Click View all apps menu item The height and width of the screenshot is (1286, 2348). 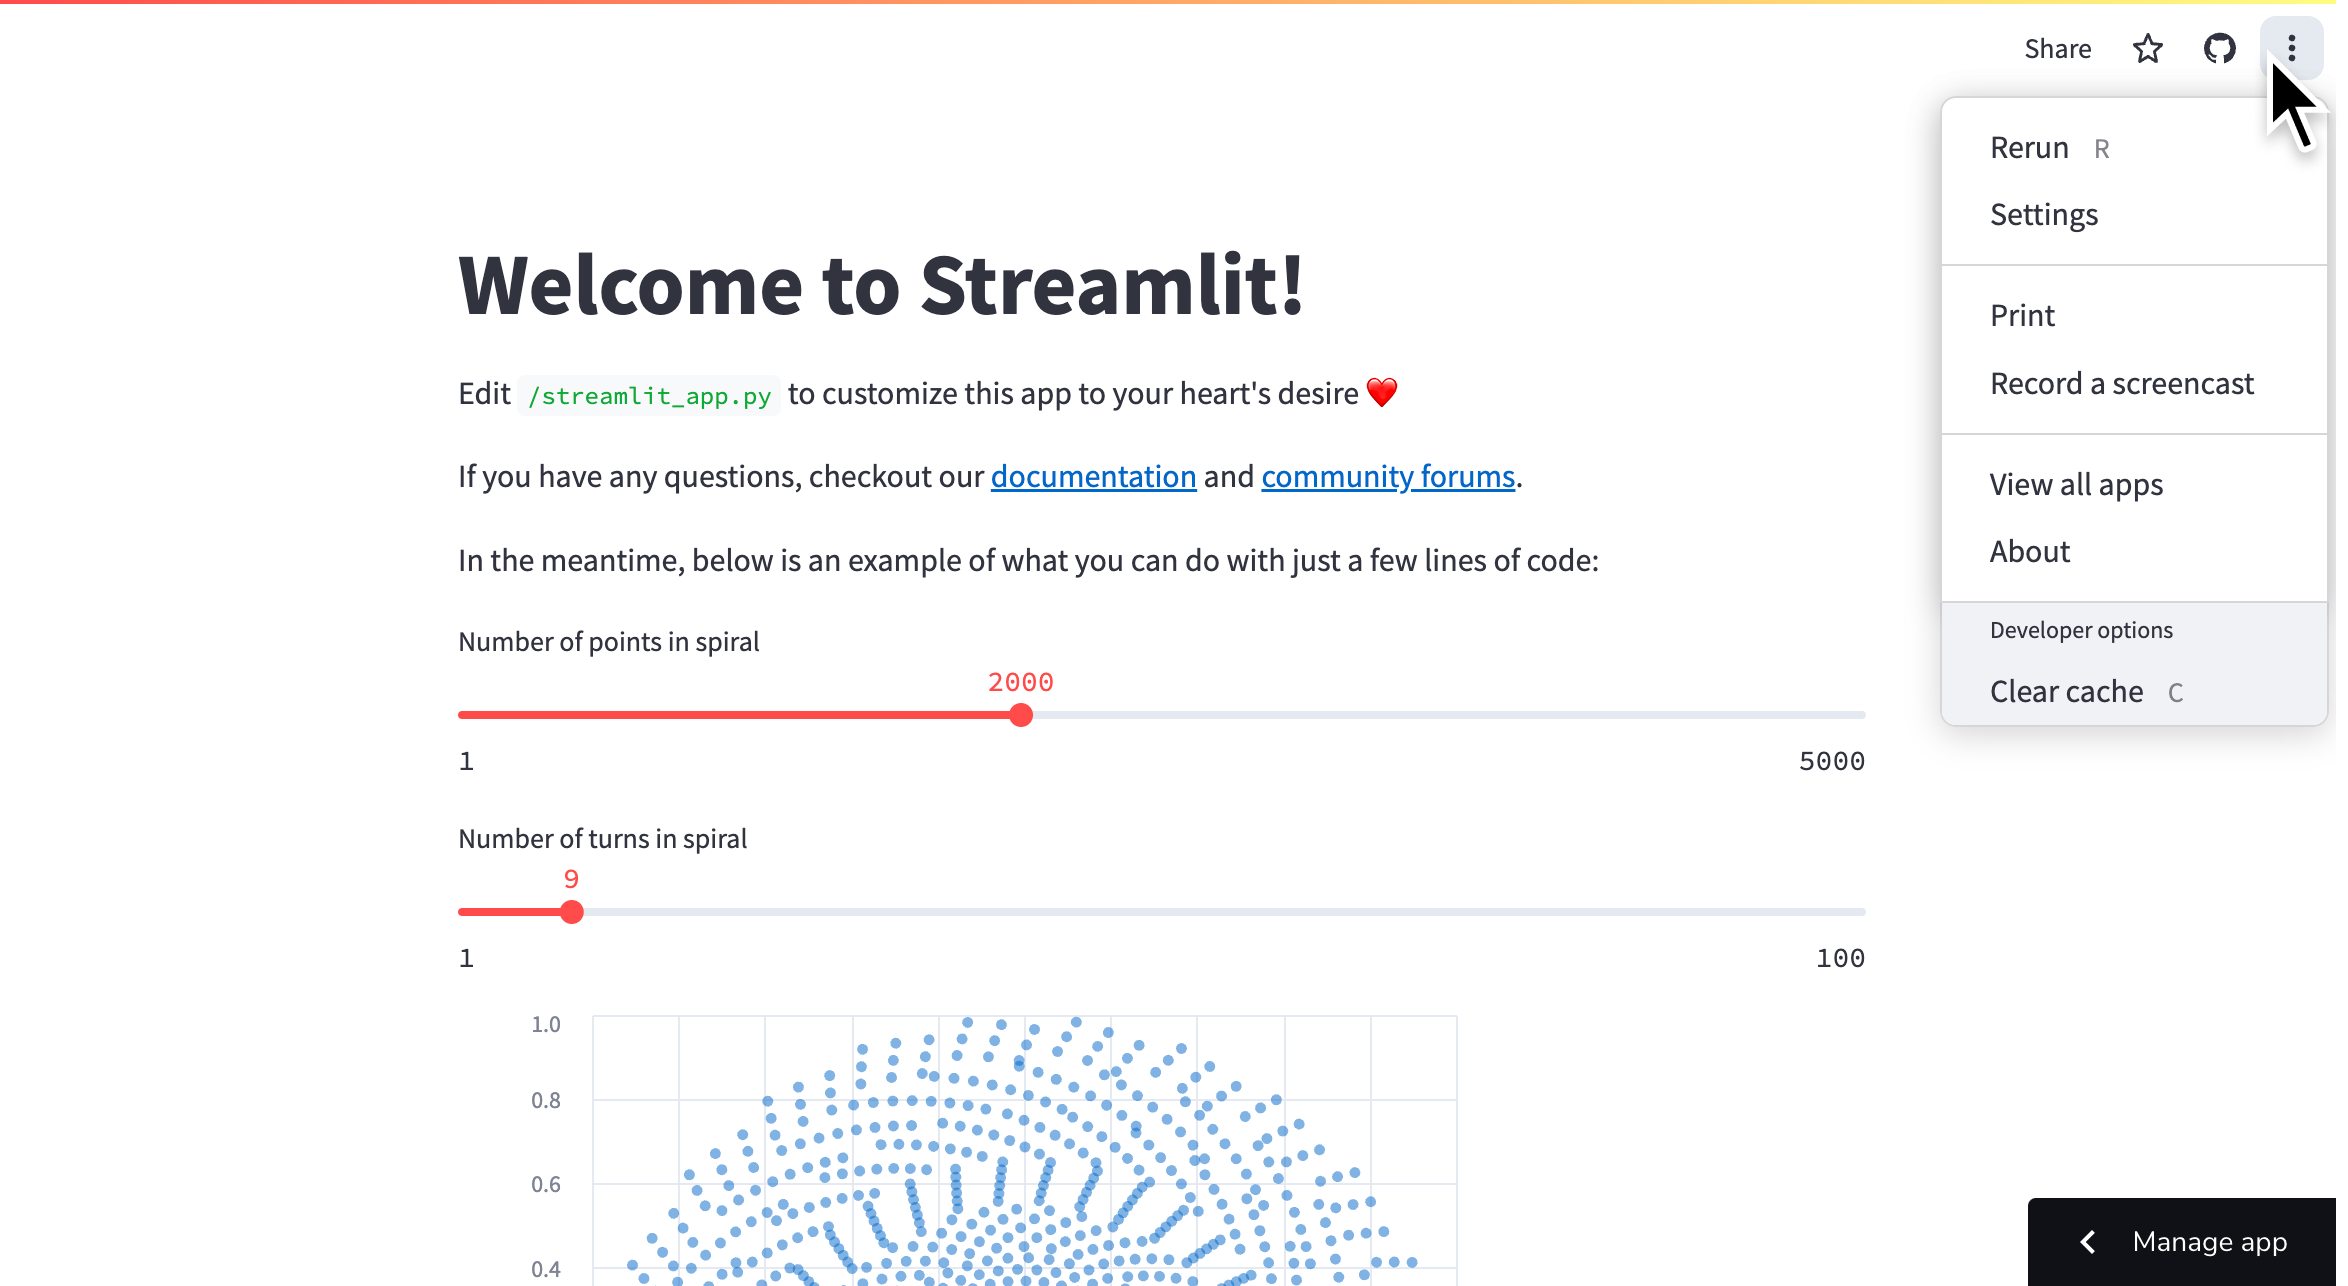coord(2076,483)
